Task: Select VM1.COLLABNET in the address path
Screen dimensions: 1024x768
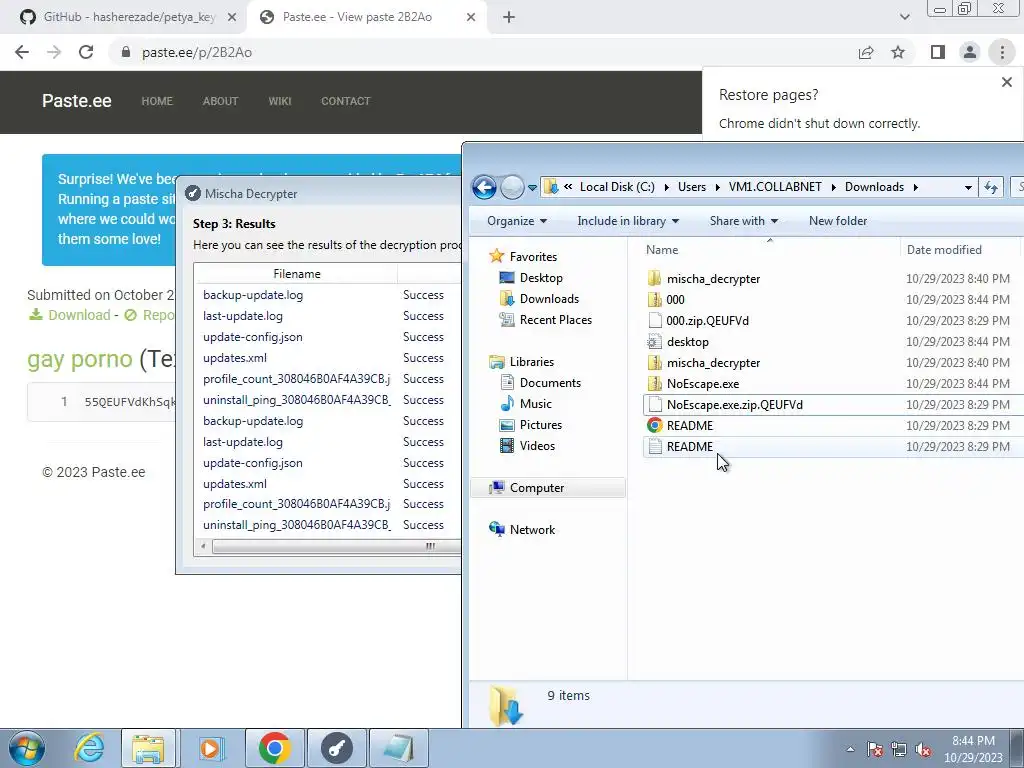Action: pyautogui.click(x=775, y=187)
